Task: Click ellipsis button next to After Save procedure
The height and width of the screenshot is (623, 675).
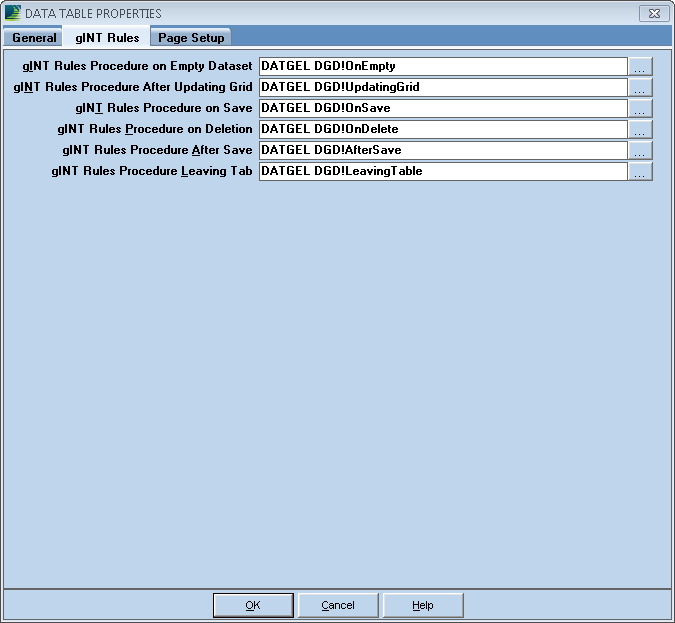Action: [640, 151]
